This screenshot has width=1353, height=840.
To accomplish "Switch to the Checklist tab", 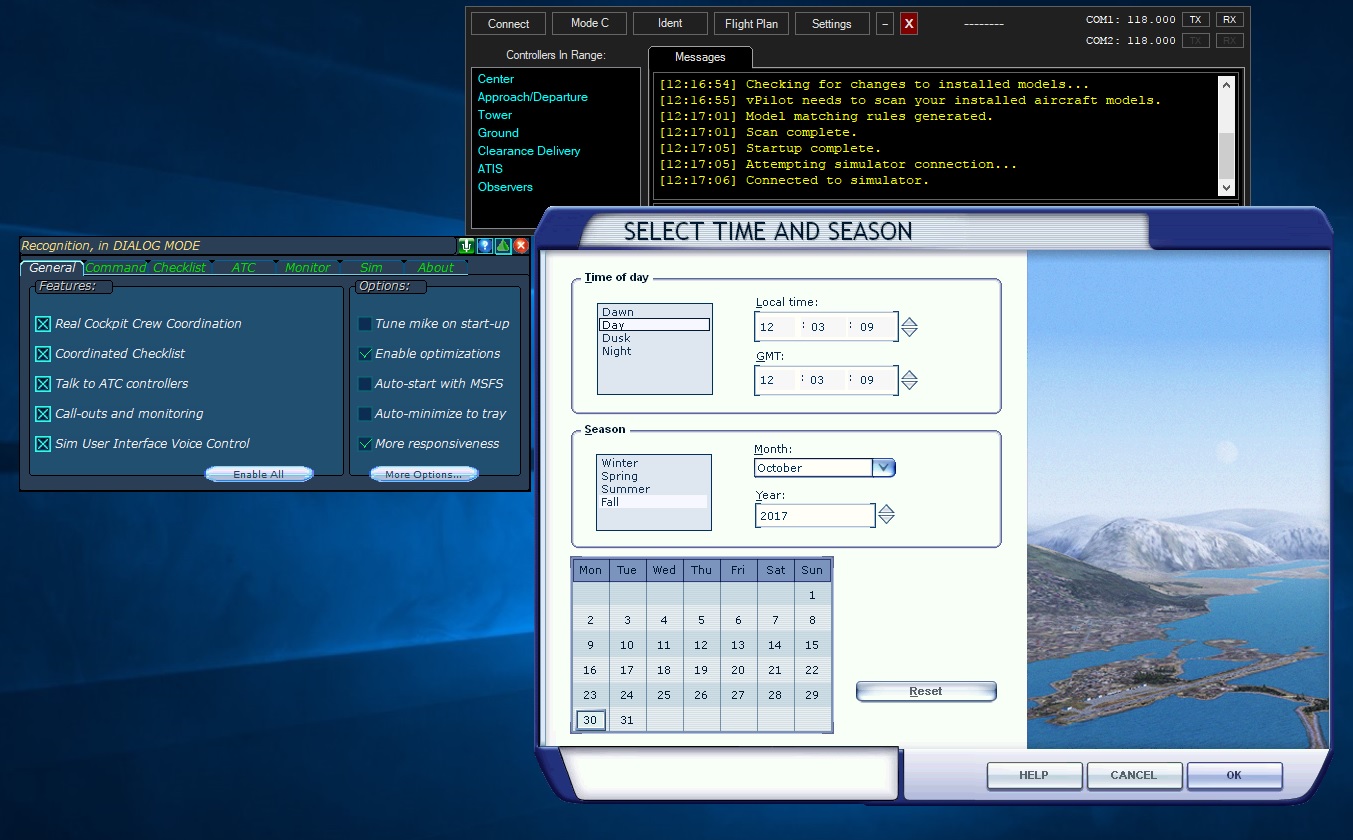I will 180,268.
